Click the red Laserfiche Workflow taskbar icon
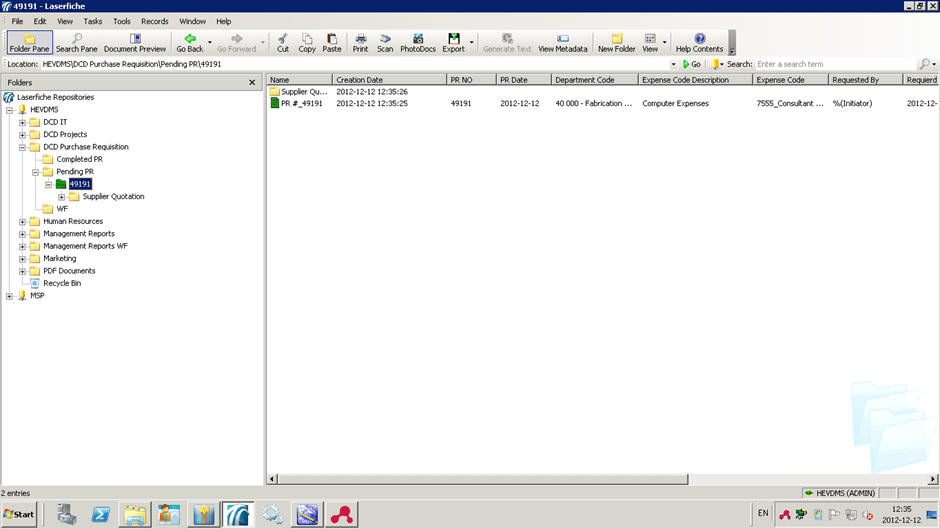This screenshot has height=529, width=940. (x=341, y=515)
